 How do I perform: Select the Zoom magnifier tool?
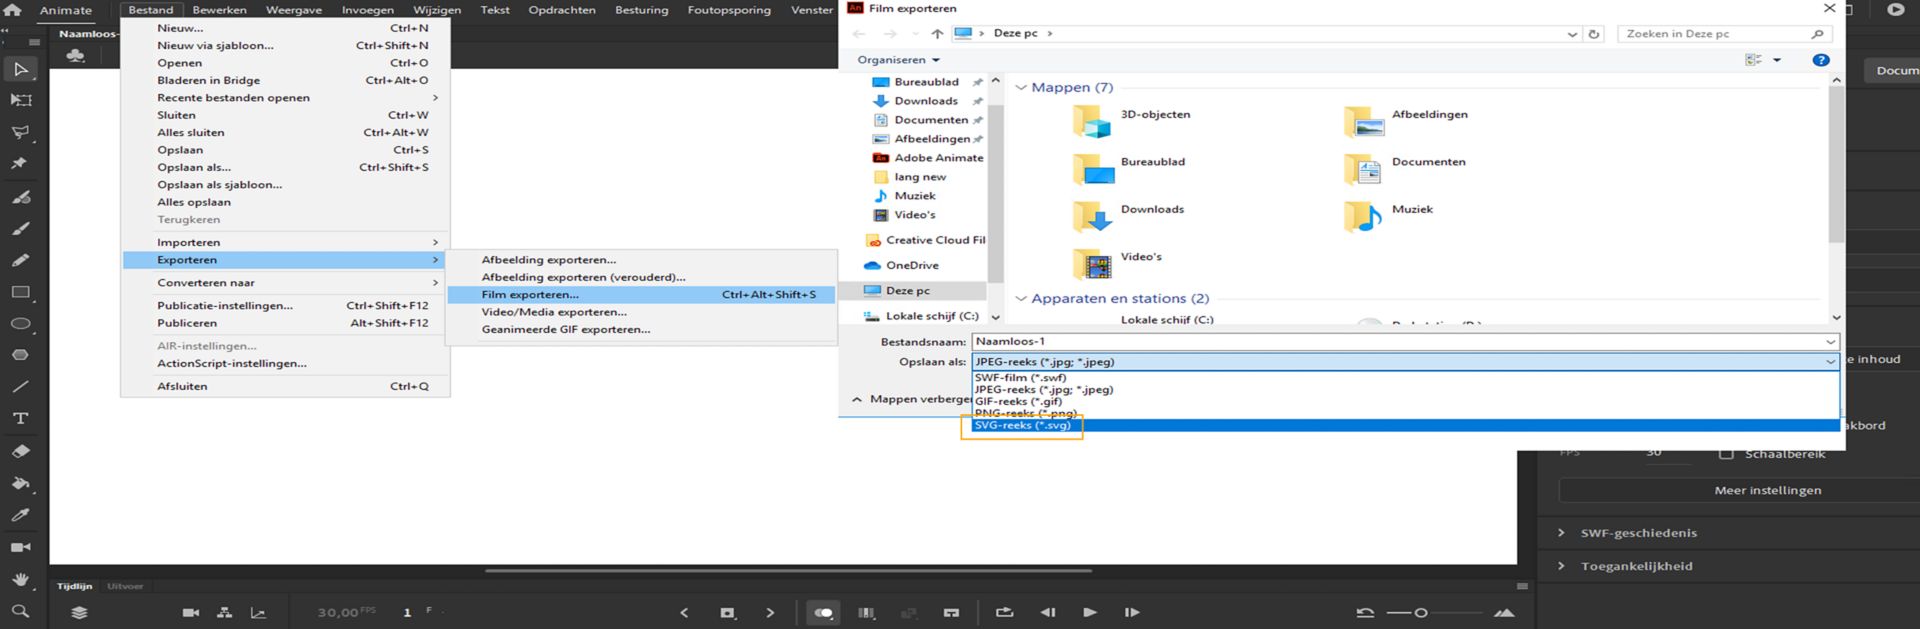click(x=20, y=611)
